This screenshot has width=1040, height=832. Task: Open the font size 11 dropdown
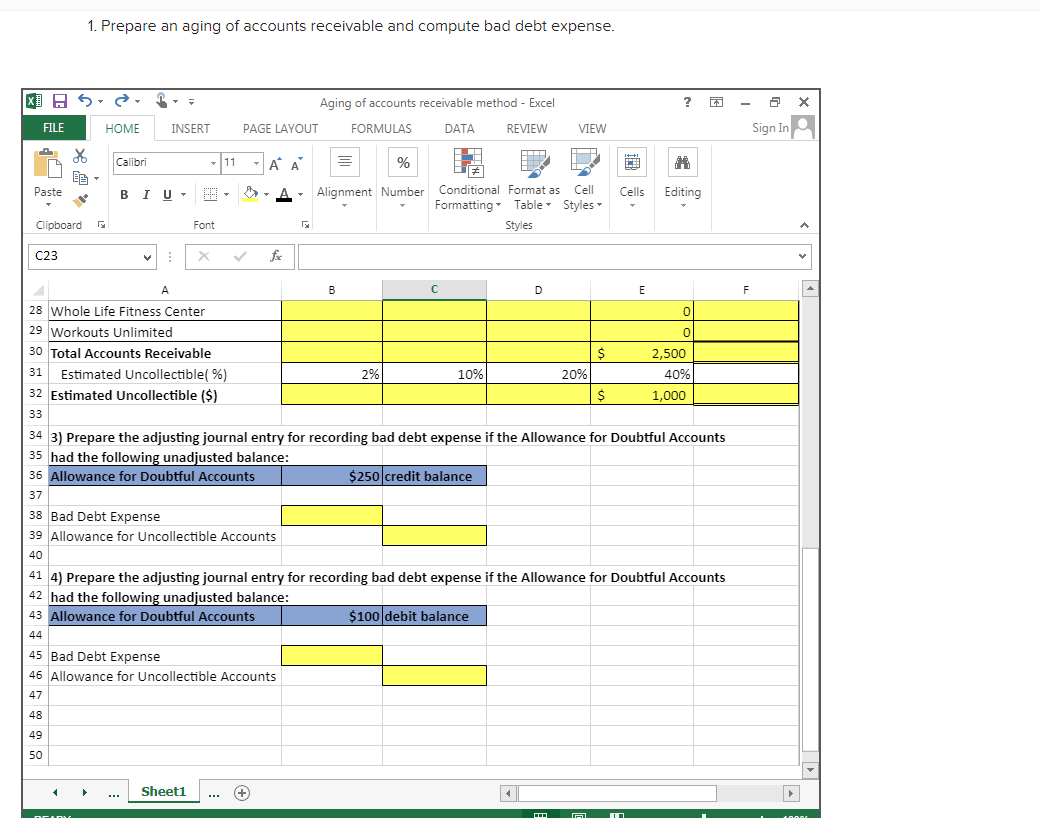pos(256,163)
